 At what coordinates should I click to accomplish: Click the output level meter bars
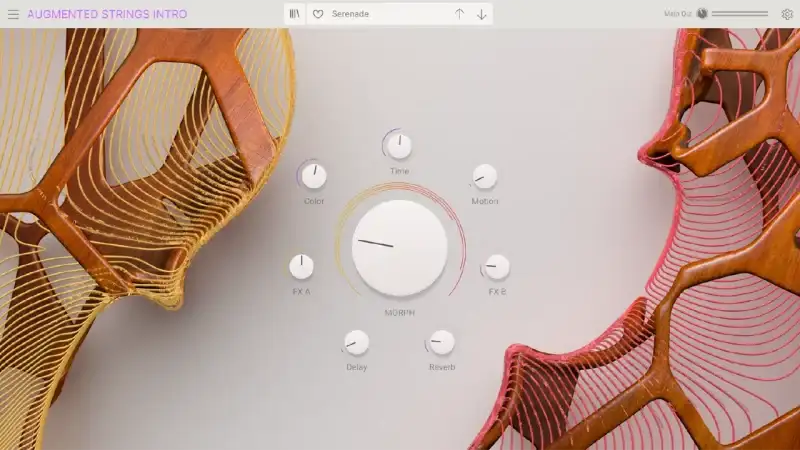point(740,14)
